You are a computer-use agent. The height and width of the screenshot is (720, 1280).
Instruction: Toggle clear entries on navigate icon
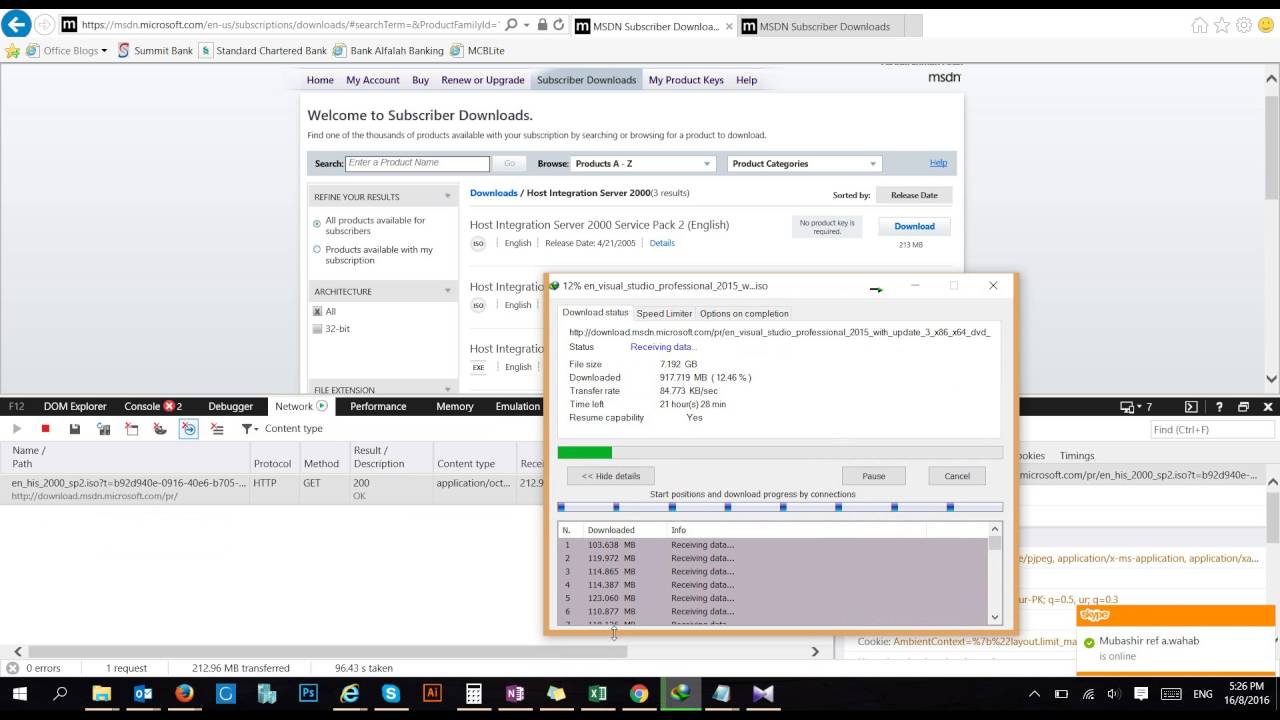coord(188,429)
